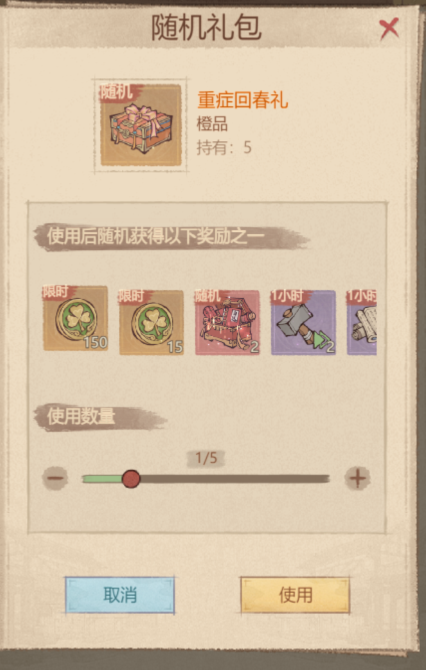The width and height of the screenshot is (427, 671).
Task: Click the 使用数量 section header
Action: click(81, 416)
